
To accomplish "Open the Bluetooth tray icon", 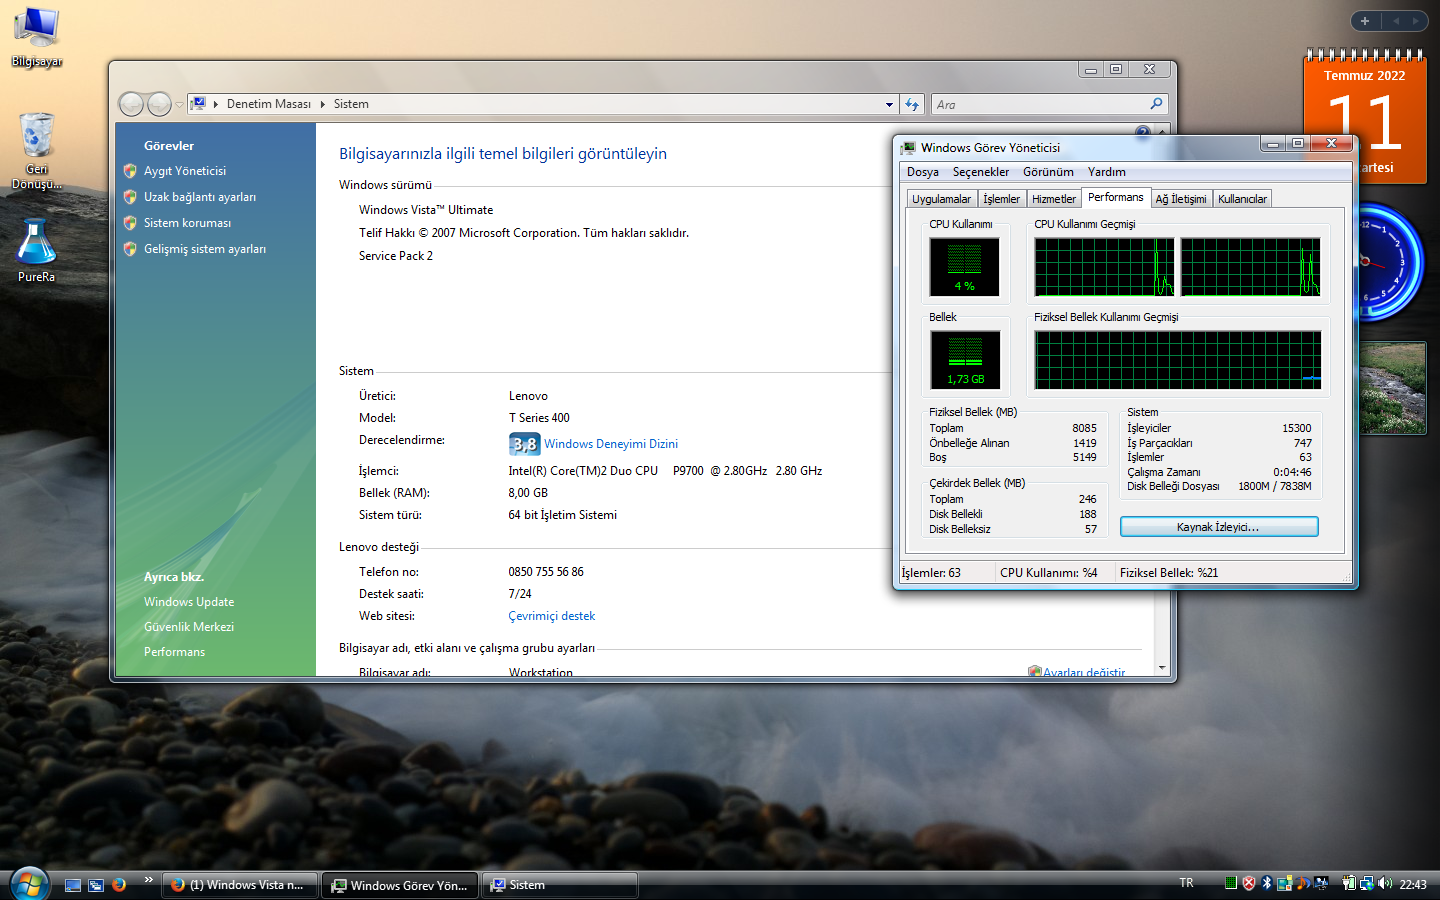I will tap(1266, 883).
